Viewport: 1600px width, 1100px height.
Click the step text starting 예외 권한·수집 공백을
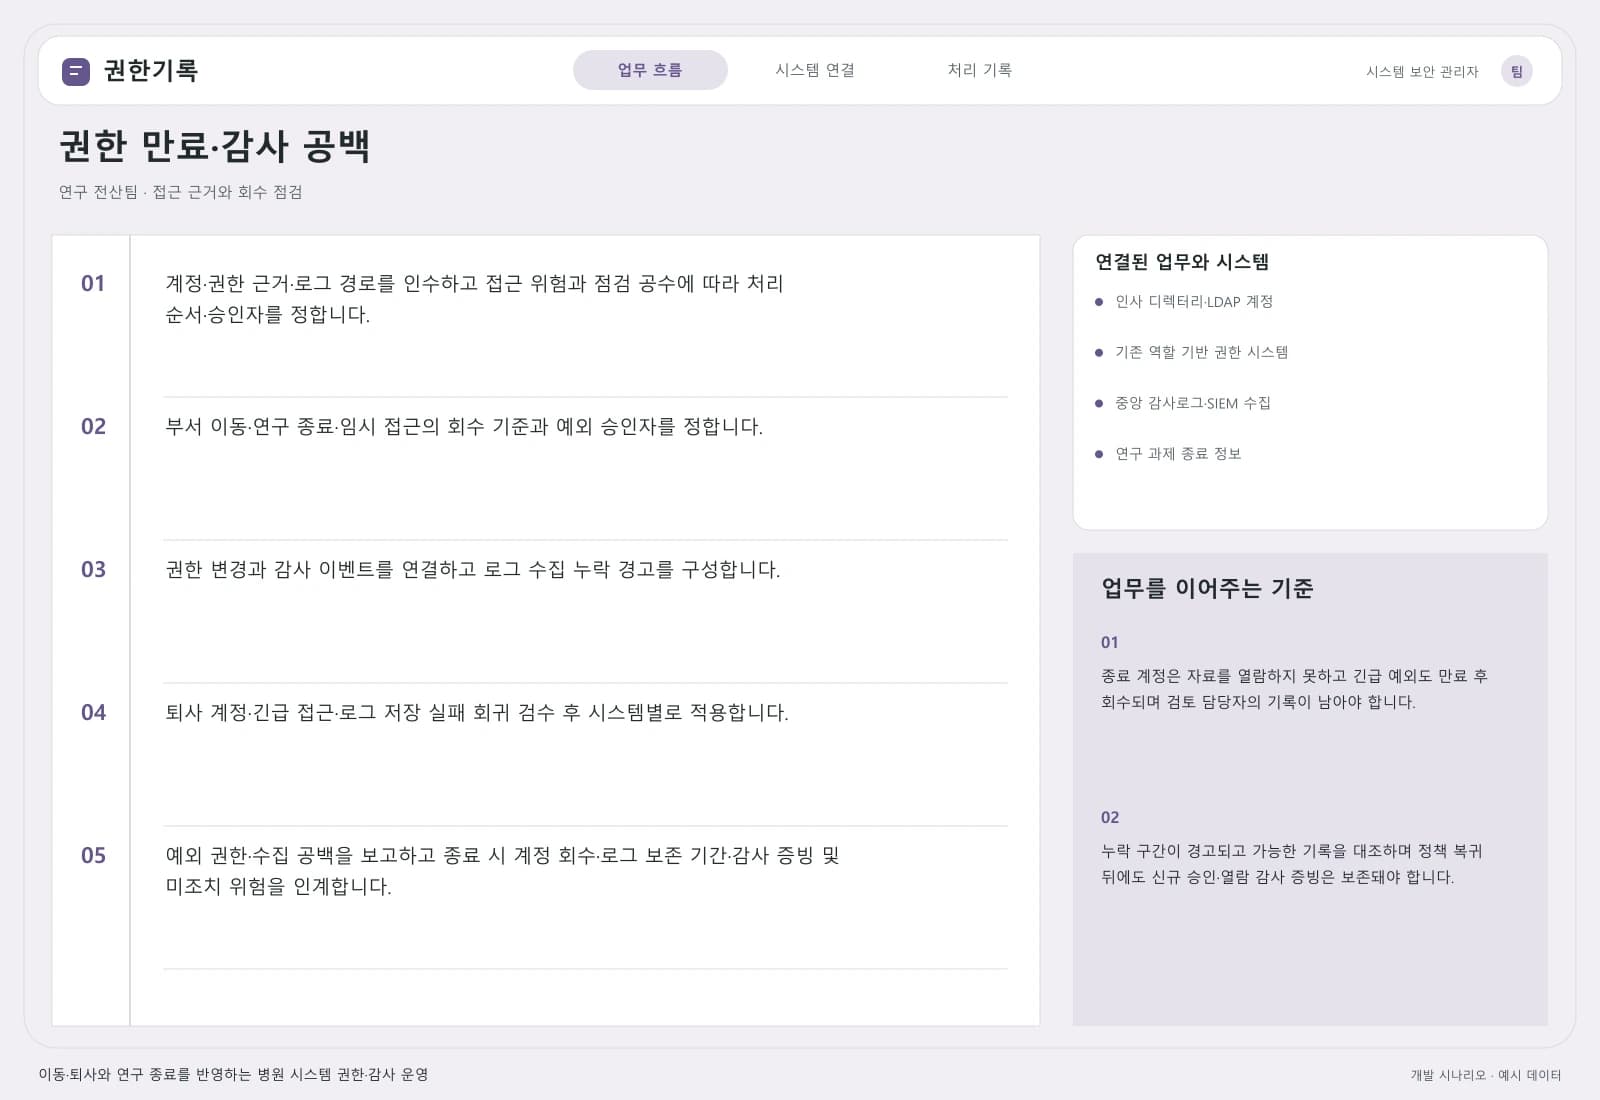click(x=503, y=871)
